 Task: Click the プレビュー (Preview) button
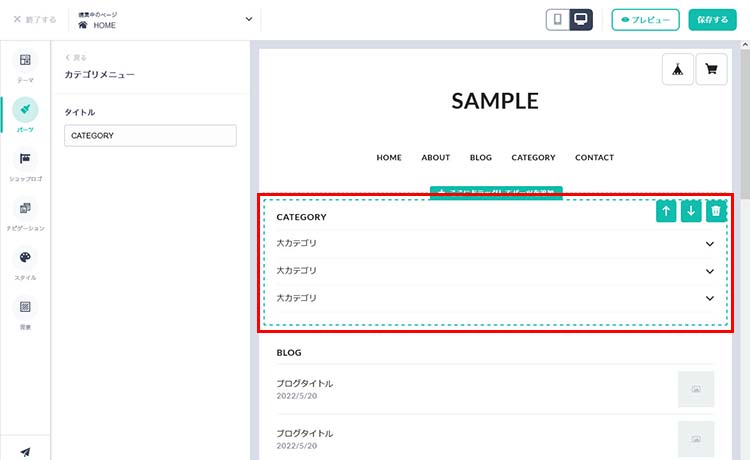pyautogui.click(x=645, y=20)
